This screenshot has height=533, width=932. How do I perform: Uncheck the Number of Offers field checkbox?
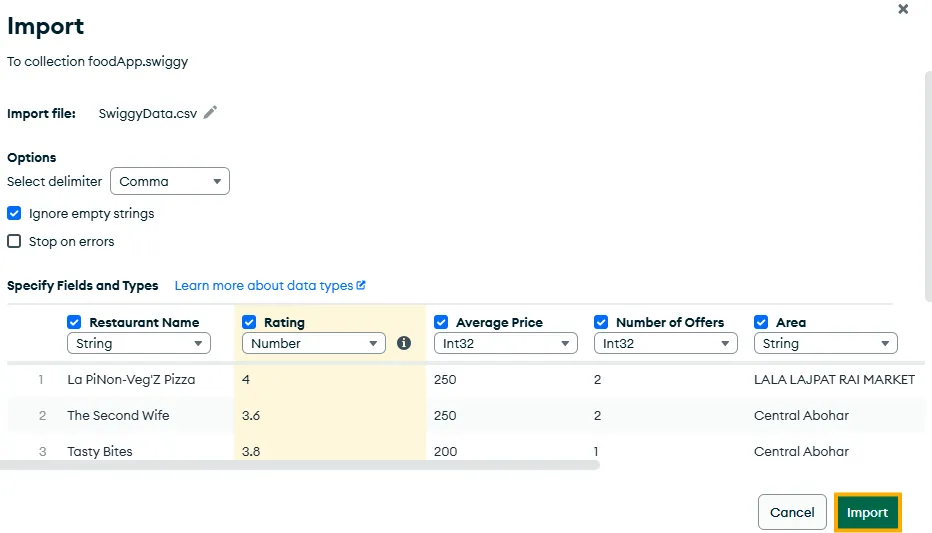tap(601, 322)
